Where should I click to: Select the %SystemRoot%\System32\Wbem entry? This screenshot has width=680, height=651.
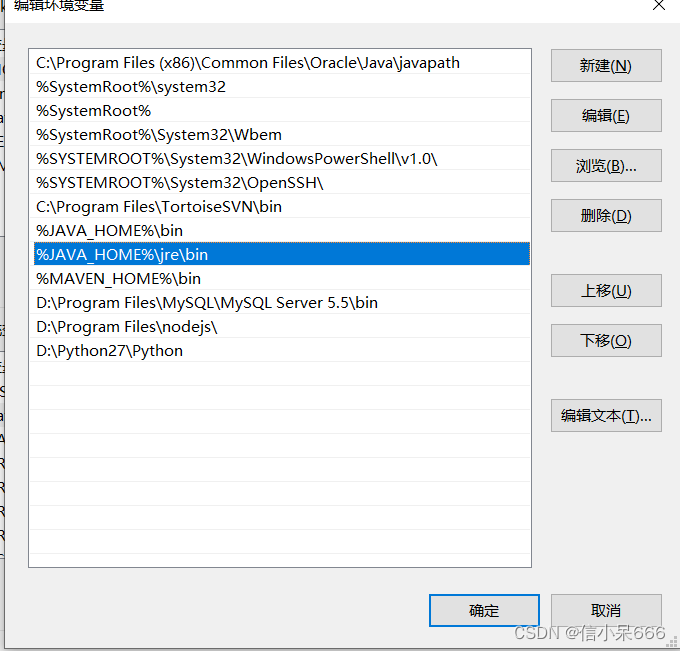pyautogui.click(x=281, y=134)
